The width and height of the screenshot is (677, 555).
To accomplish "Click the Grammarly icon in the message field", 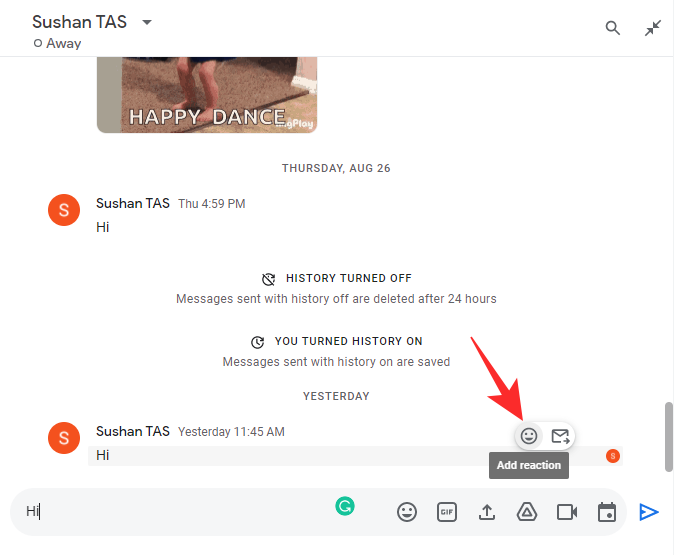I will tap(345, 506).
